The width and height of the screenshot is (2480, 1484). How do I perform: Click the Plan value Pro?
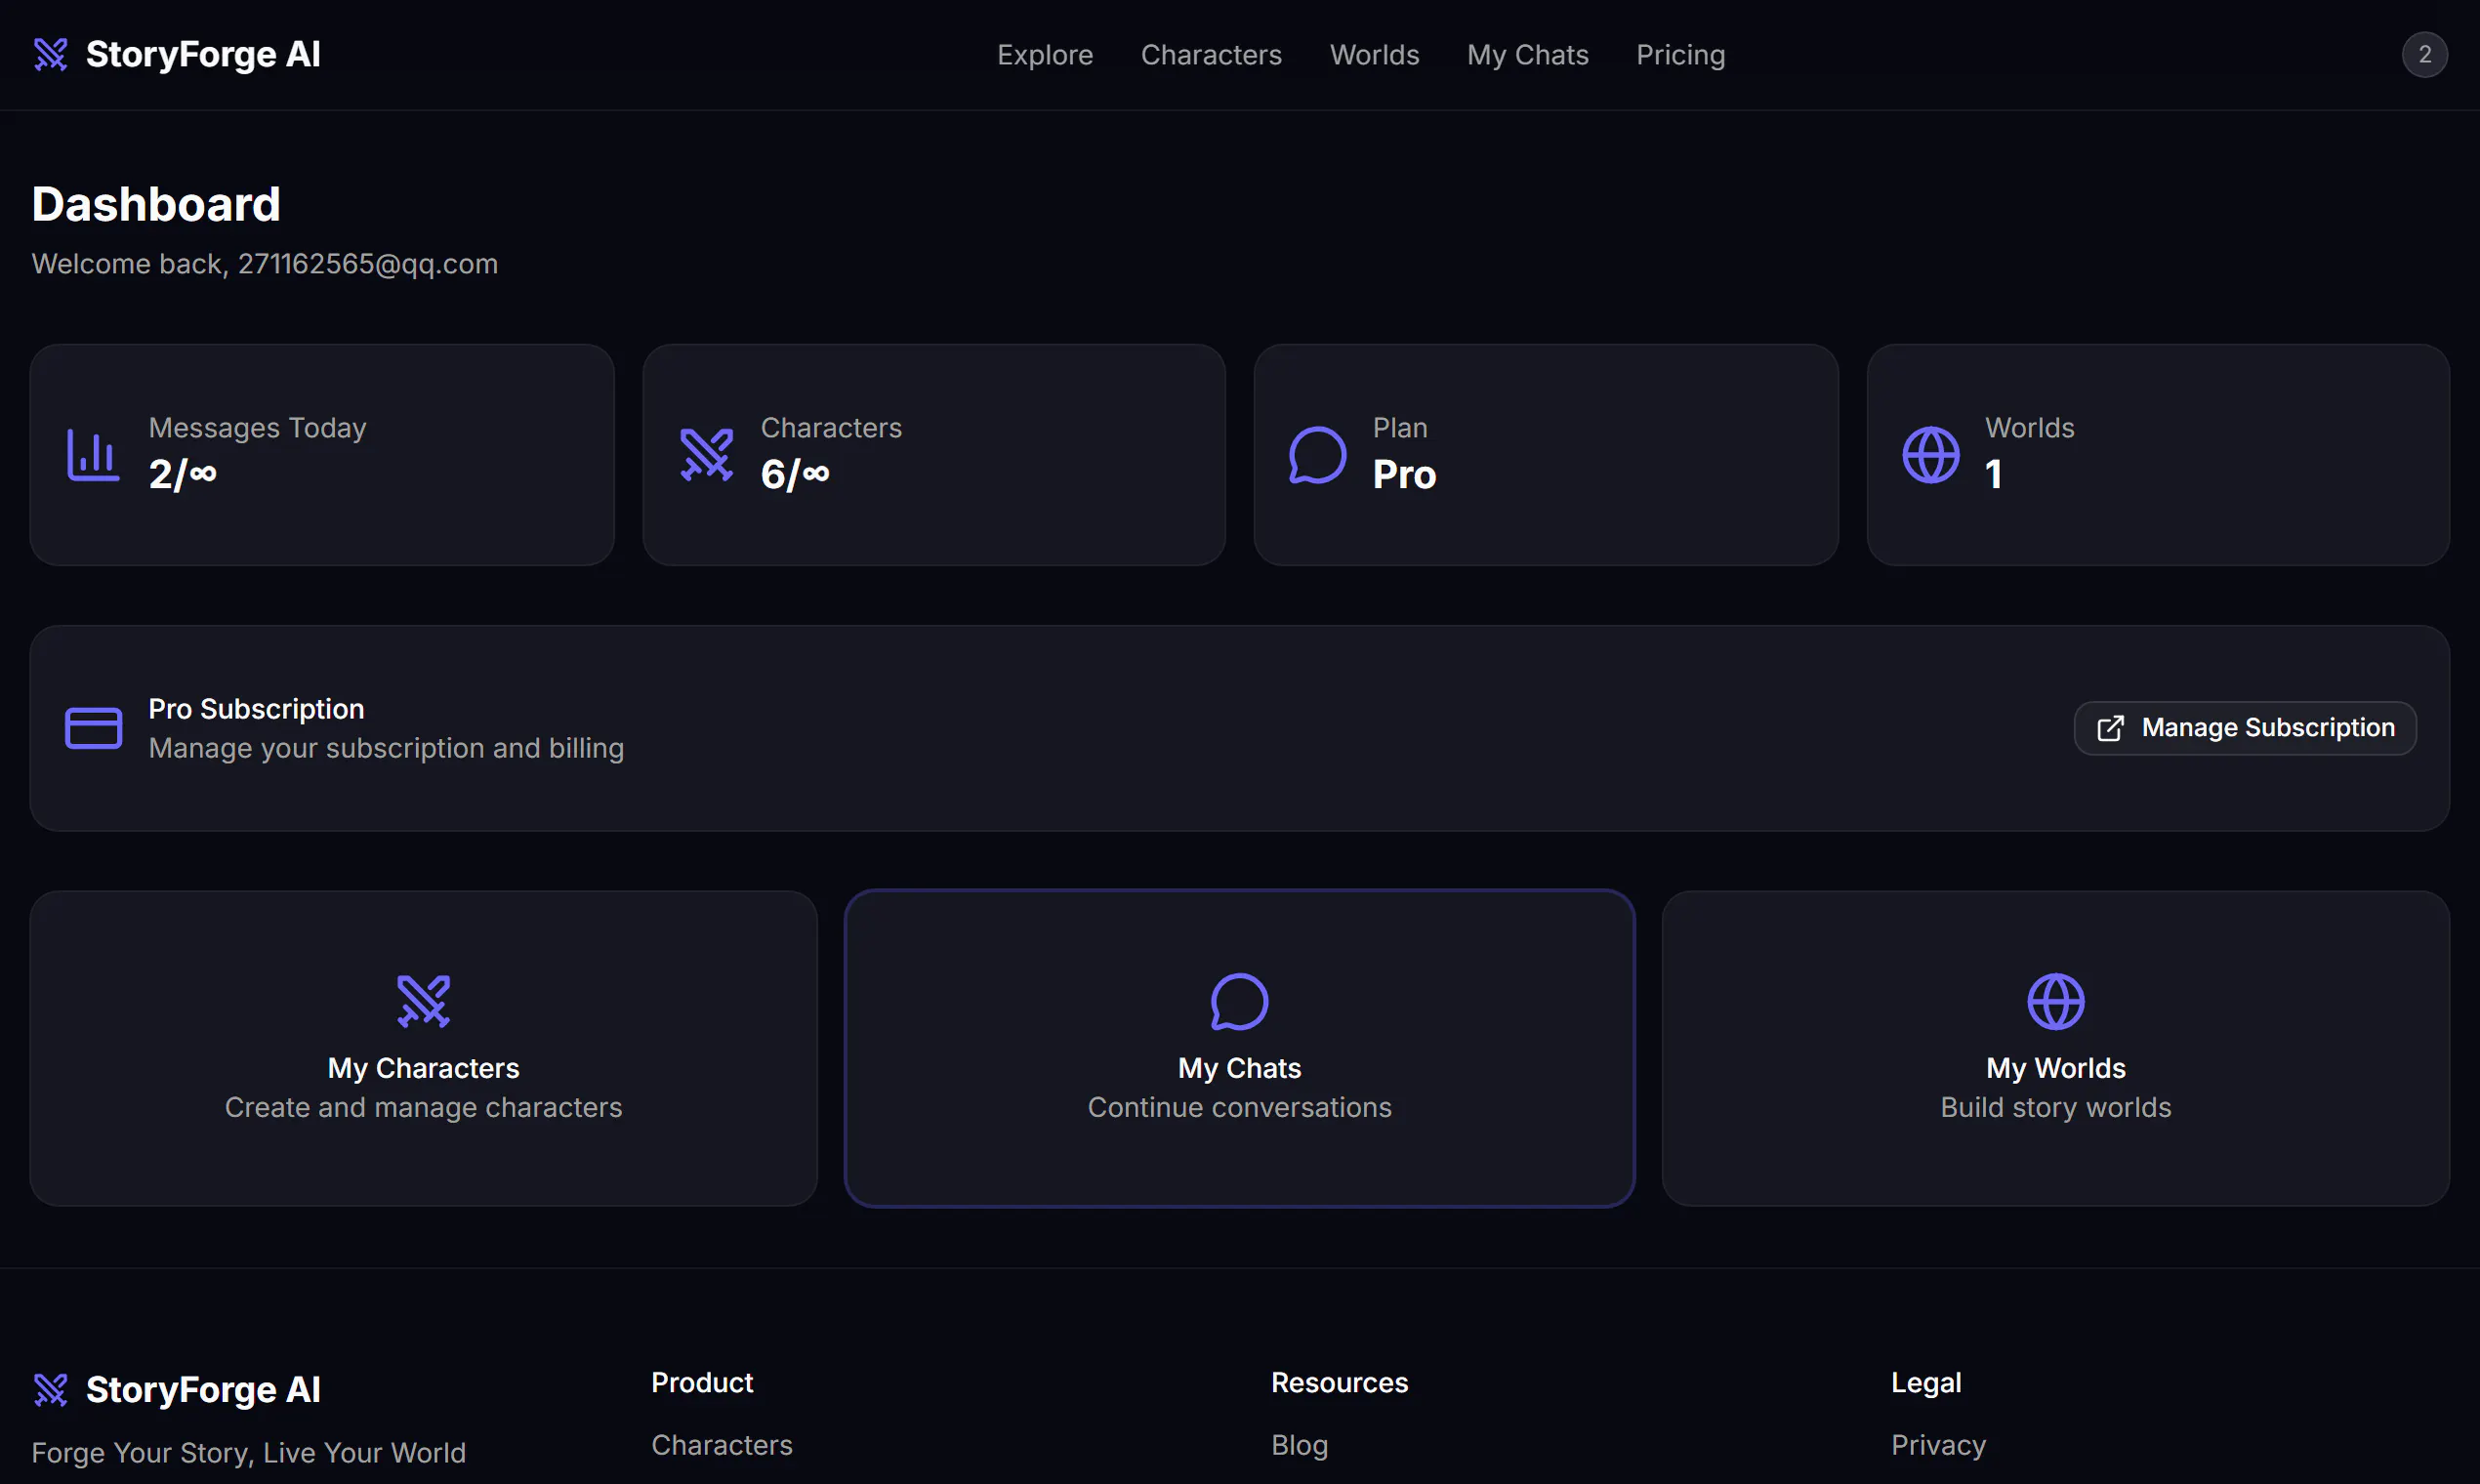pos(1403,474)
